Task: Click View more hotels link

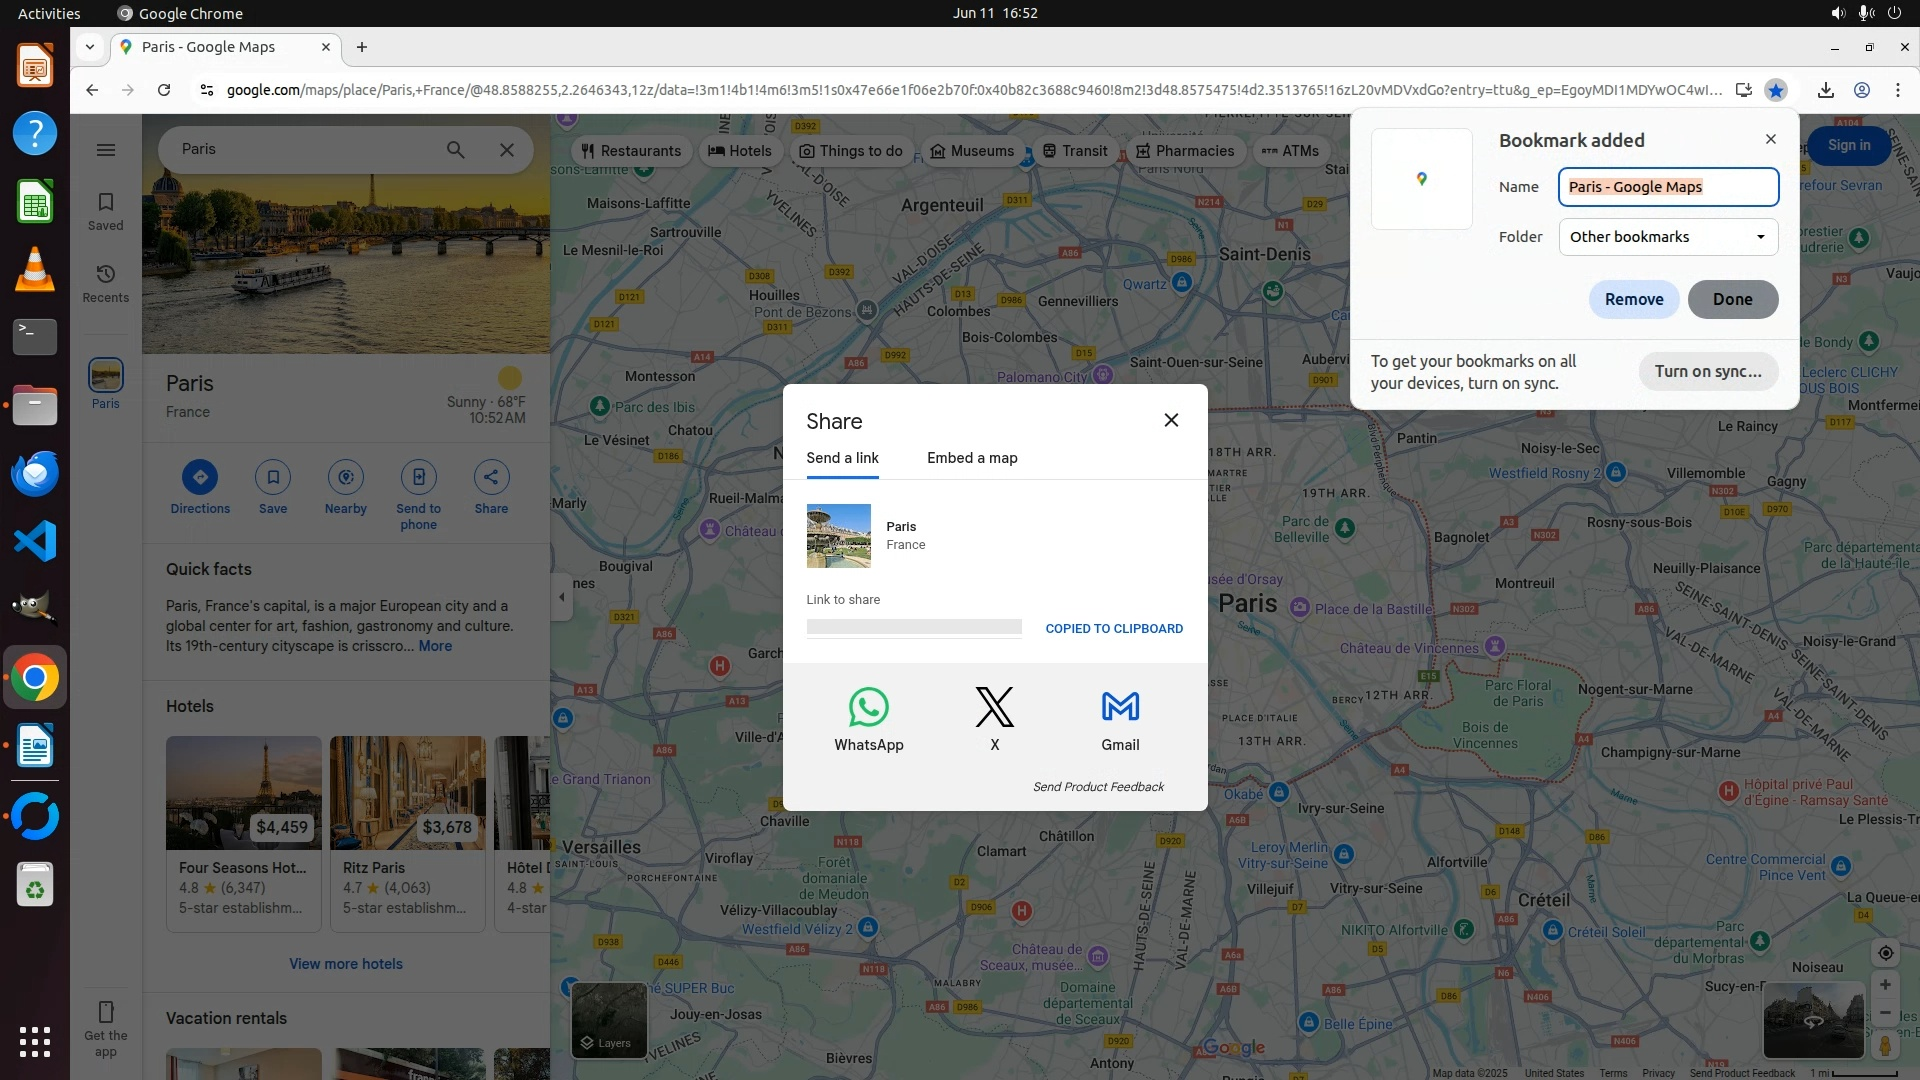Action: tap(346, 964)
